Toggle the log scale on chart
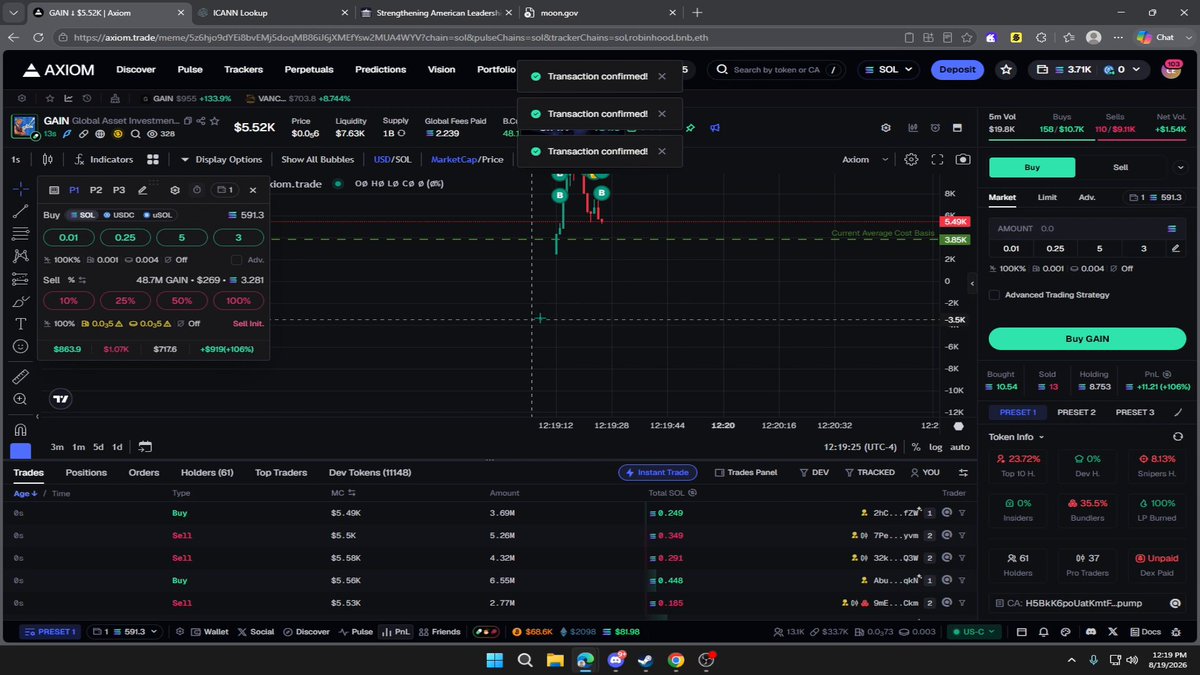The height and width of the screenshot is (675, 1200). pos(935,447)
